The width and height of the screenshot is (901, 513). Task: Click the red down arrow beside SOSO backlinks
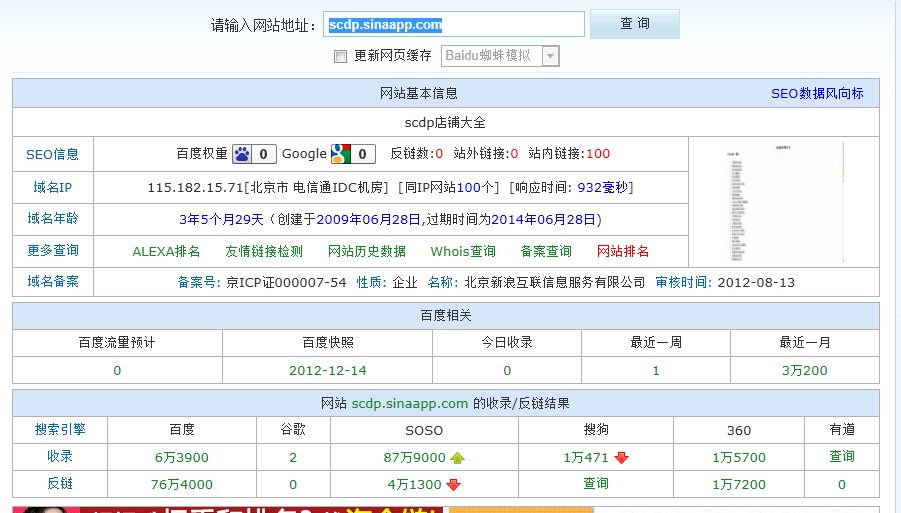[x=453, y=485]
